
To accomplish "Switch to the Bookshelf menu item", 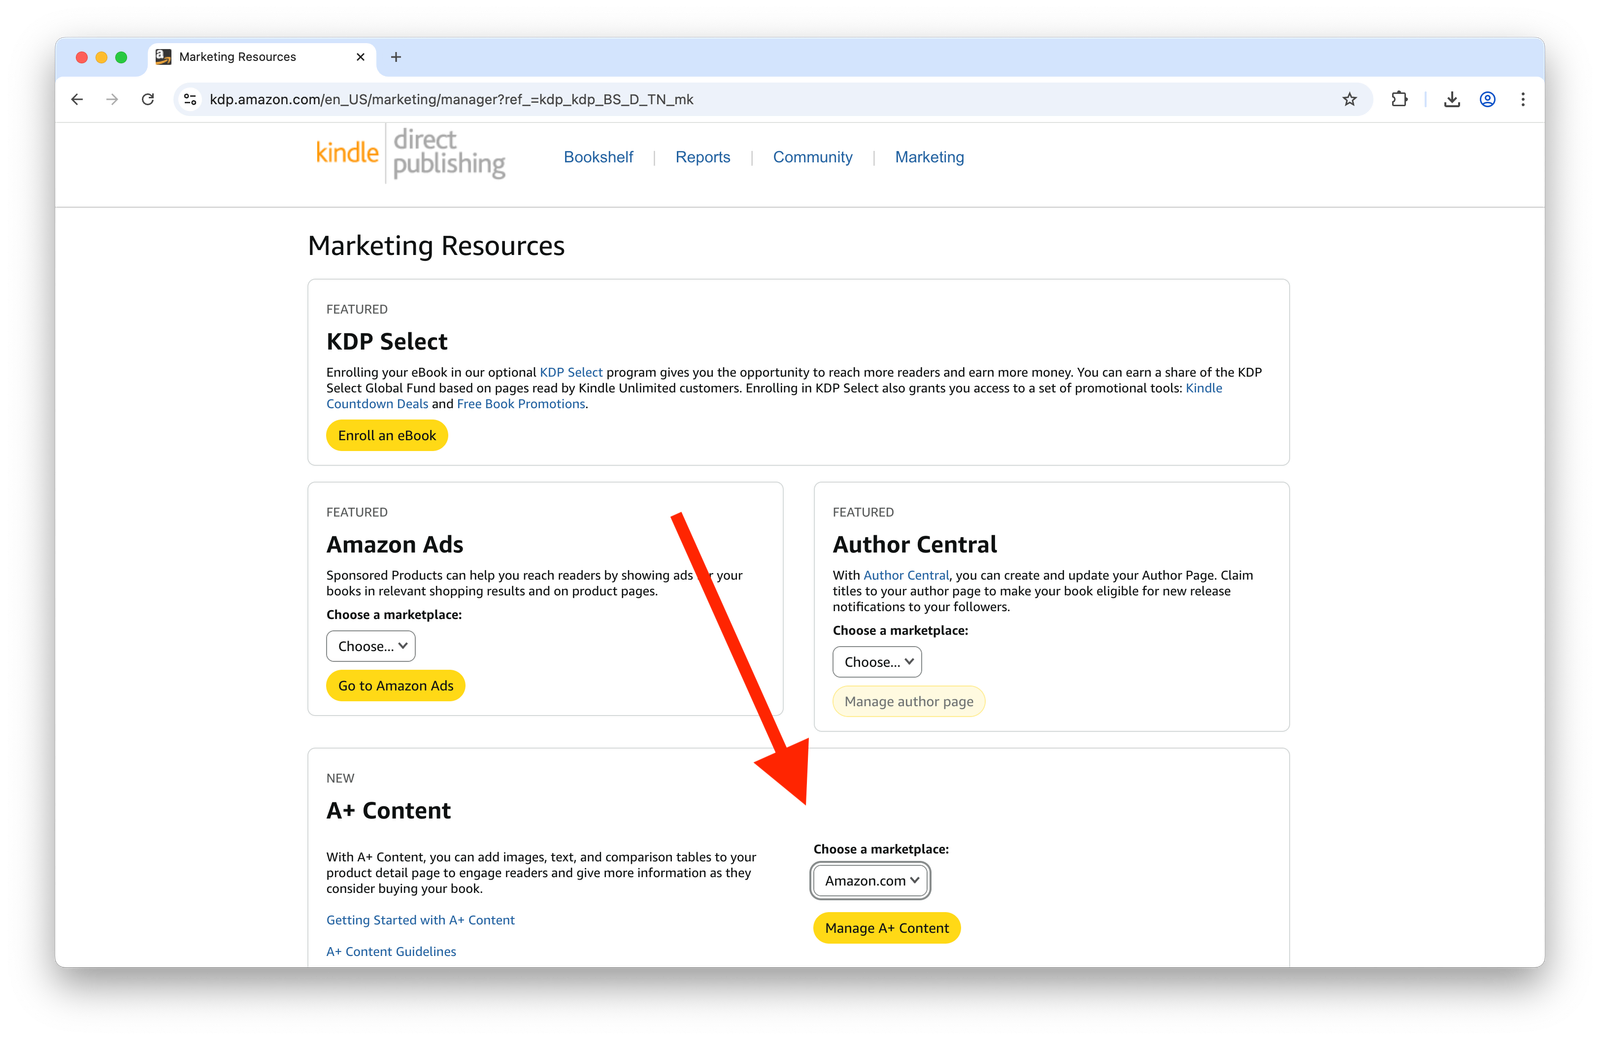I will coord(598,157).
